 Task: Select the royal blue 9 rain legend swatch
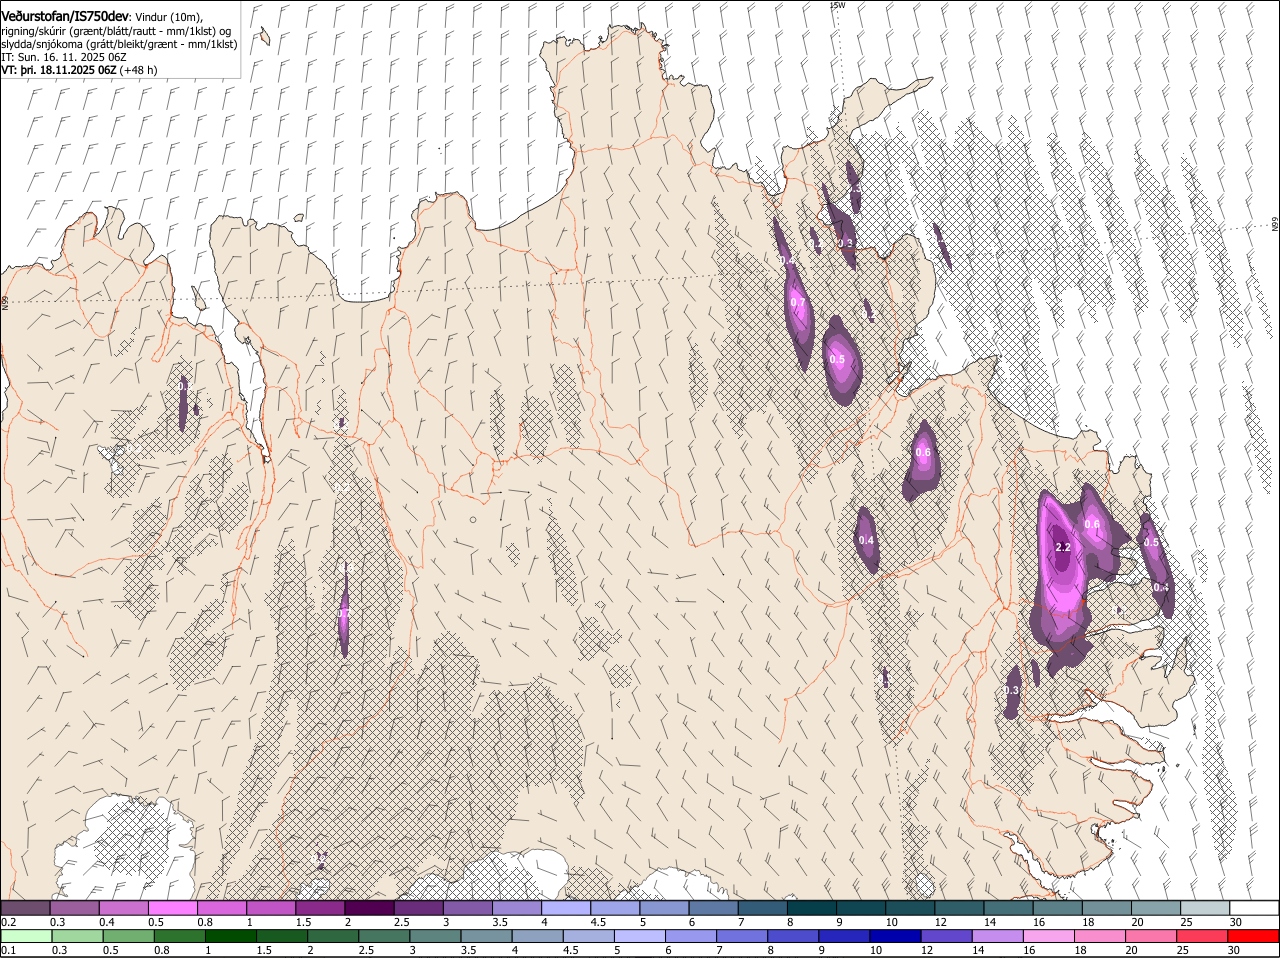(x=845, y=936)
